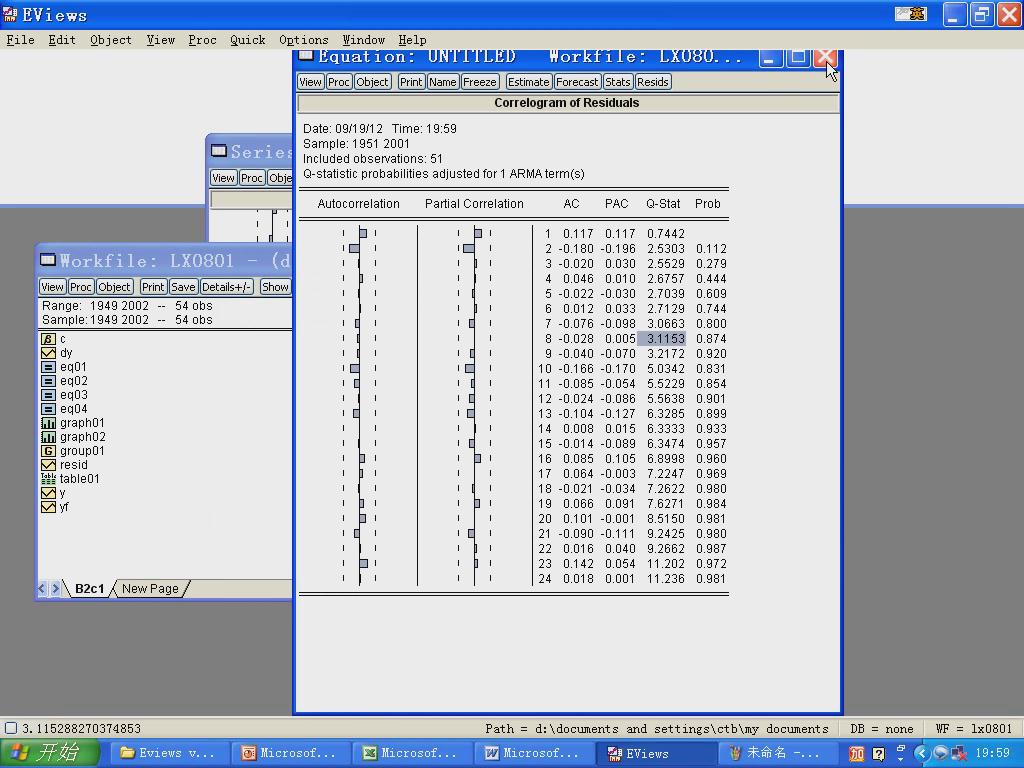The width and height of the screenshot is (1024, 768).
Task: Click Estimate button in Equation window
Action: 528,82
